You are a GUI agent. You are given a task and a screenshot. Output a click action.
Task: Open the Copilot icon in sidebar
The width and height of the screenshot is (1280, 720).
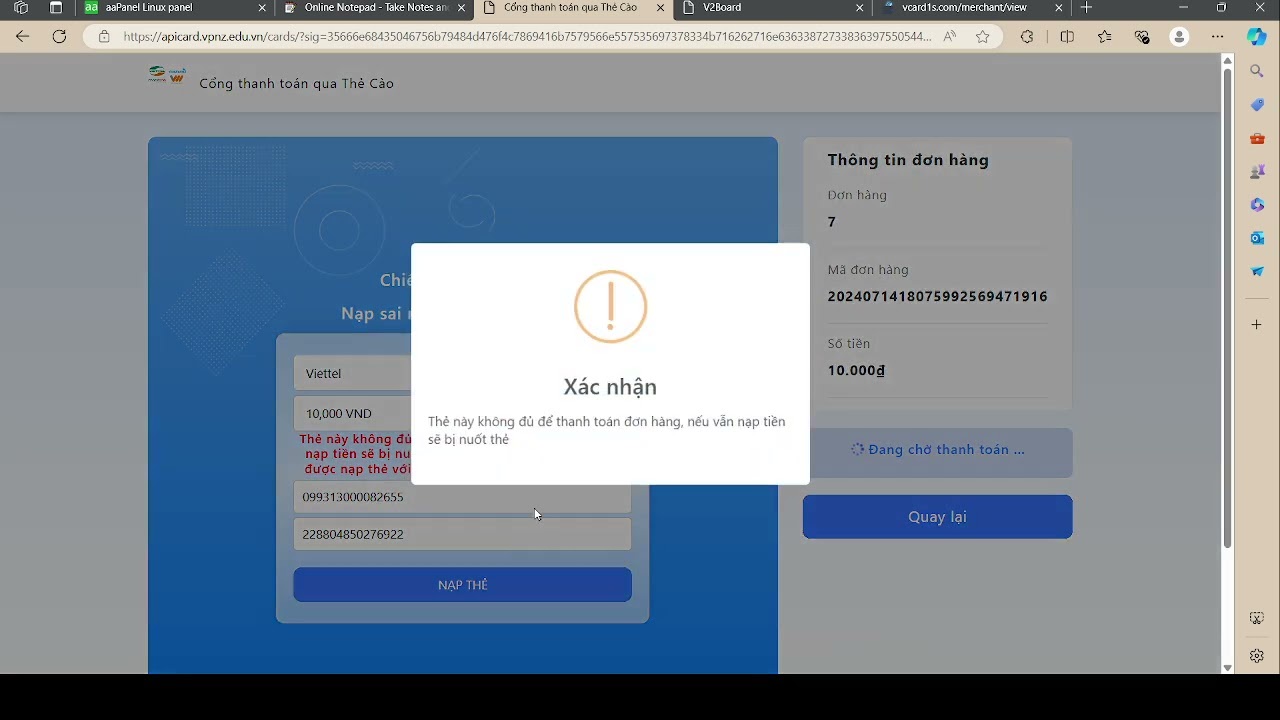1257,37
